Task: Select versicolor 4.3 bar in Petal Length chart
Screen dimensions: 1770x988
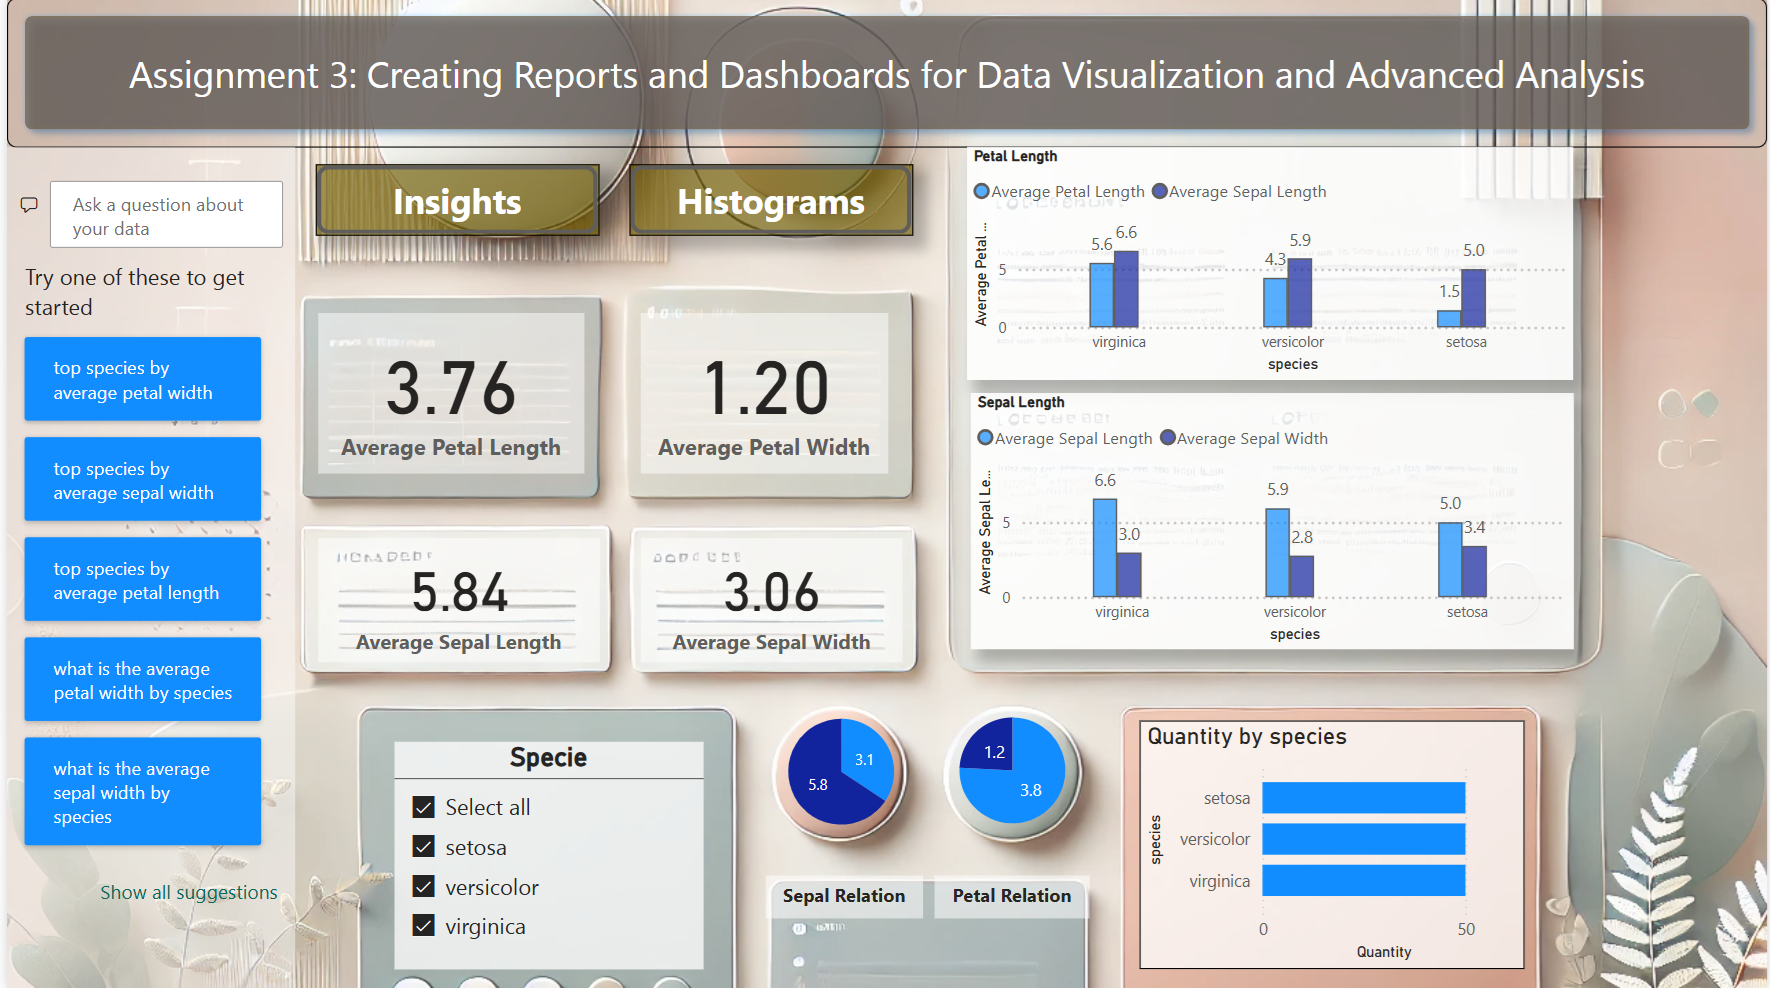Action: pyautogui.click(x=1275, y=302)
